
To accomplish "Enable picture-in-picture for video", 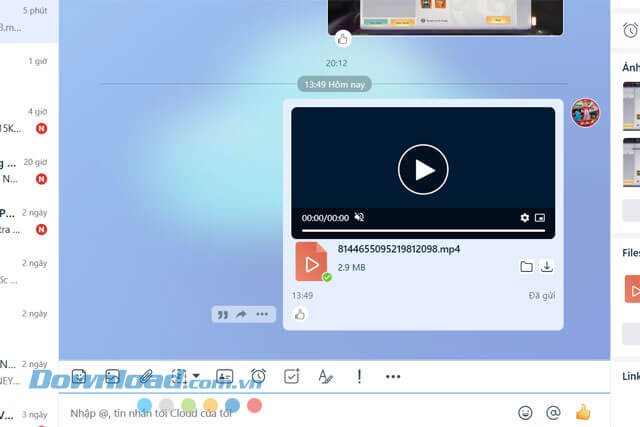I will coord(540,218).
